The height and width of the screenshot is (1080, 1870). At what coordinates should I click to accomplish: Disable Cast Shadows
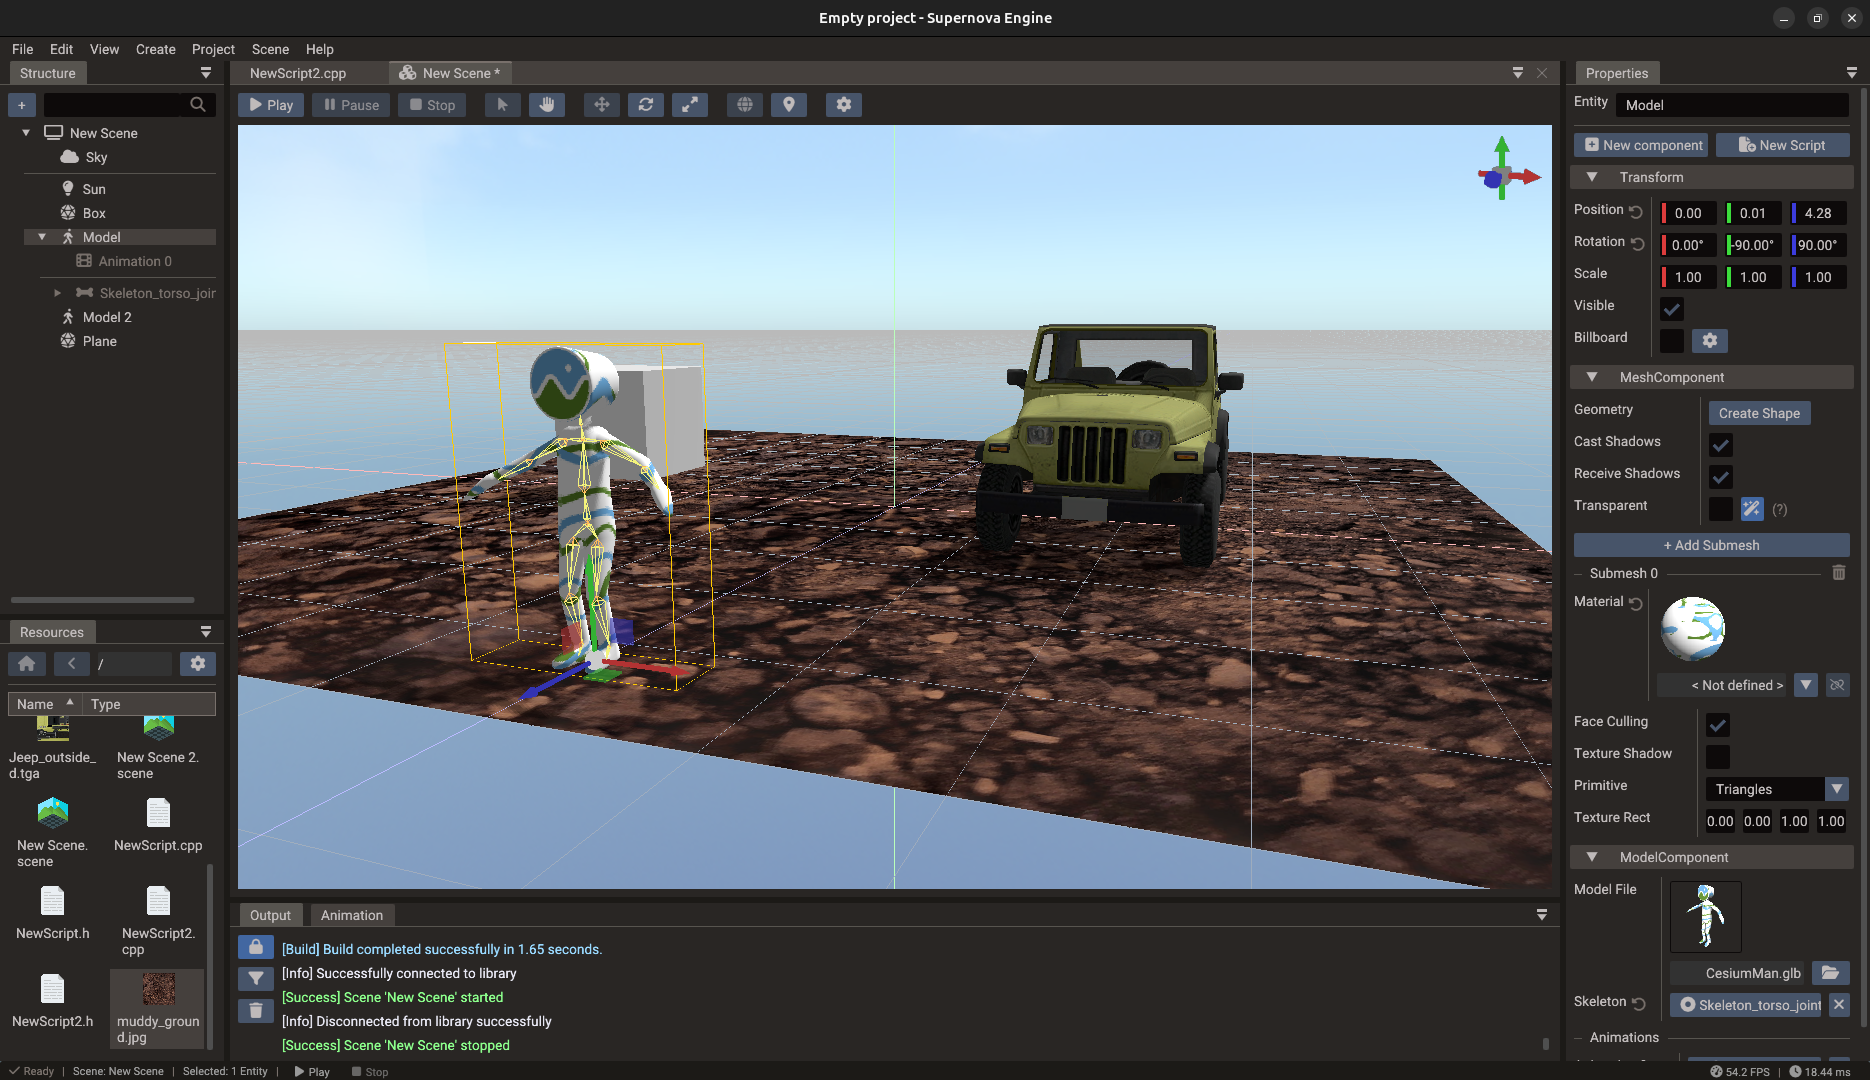click(x=1720, y=445)
